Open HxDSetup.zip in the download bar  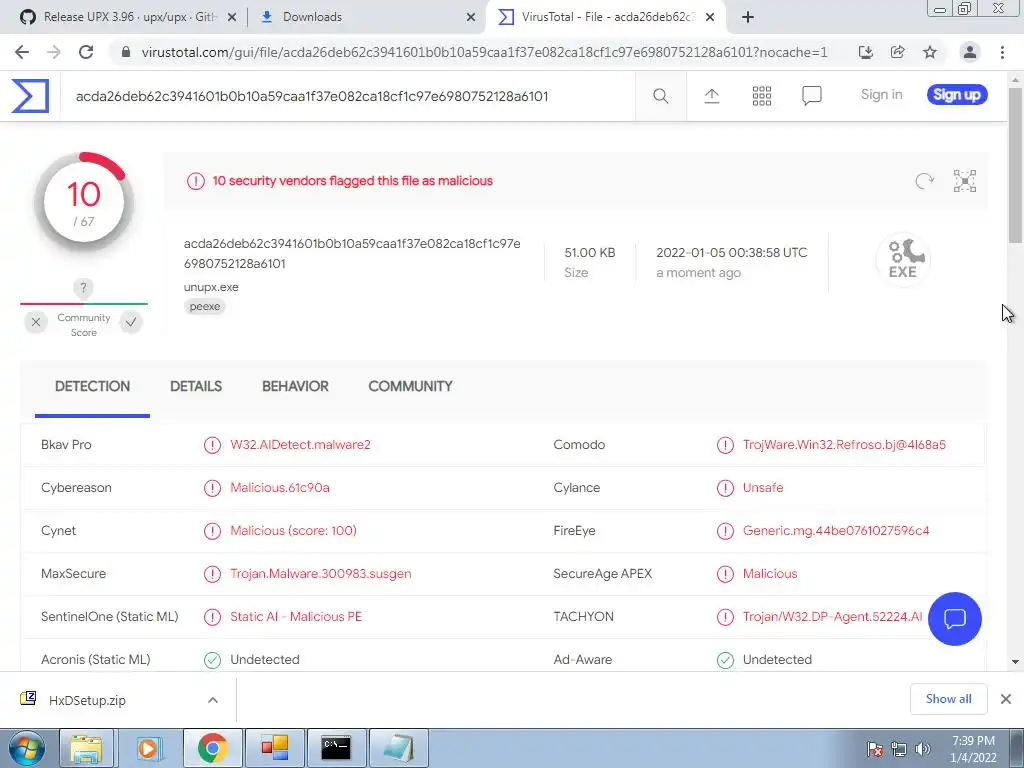[x=87, y=700]
